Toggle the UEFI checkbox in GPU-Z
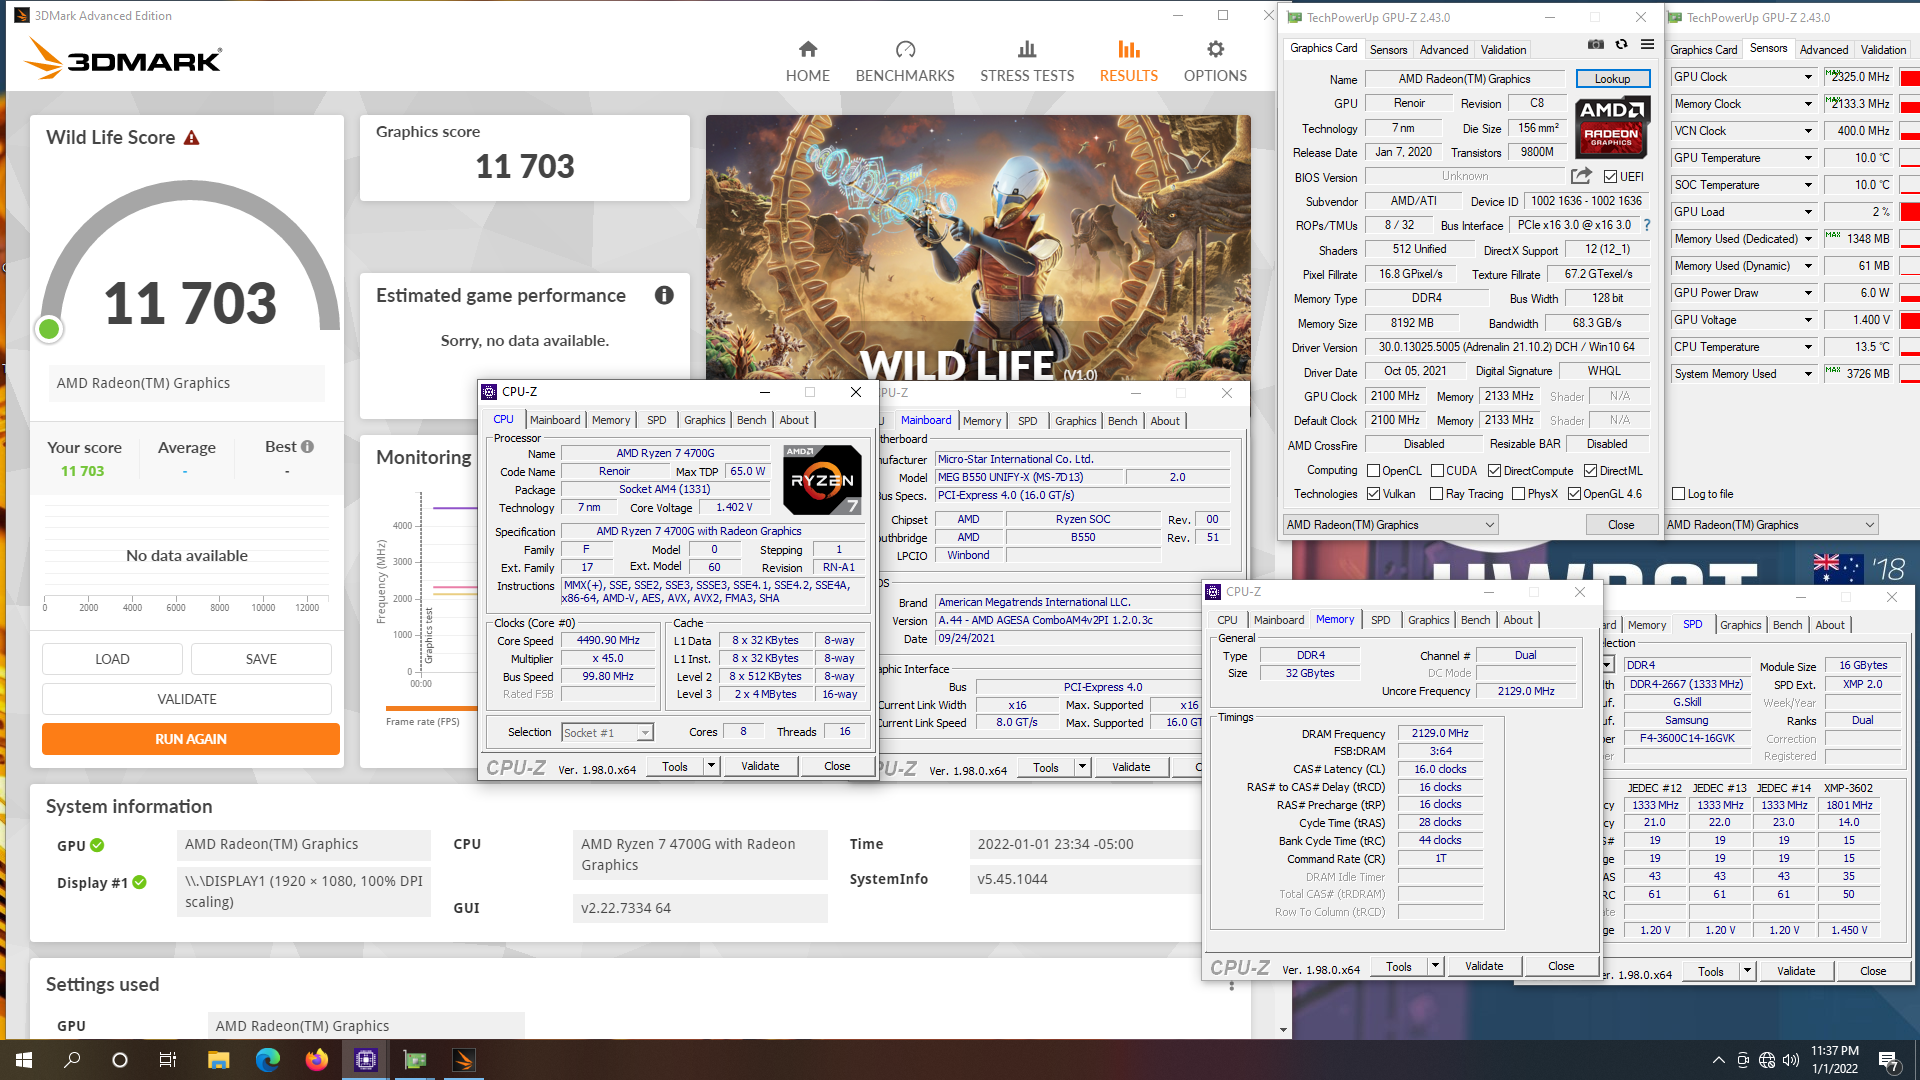The width and height of the screenshot is (1920, 1080). (1610, 177)
